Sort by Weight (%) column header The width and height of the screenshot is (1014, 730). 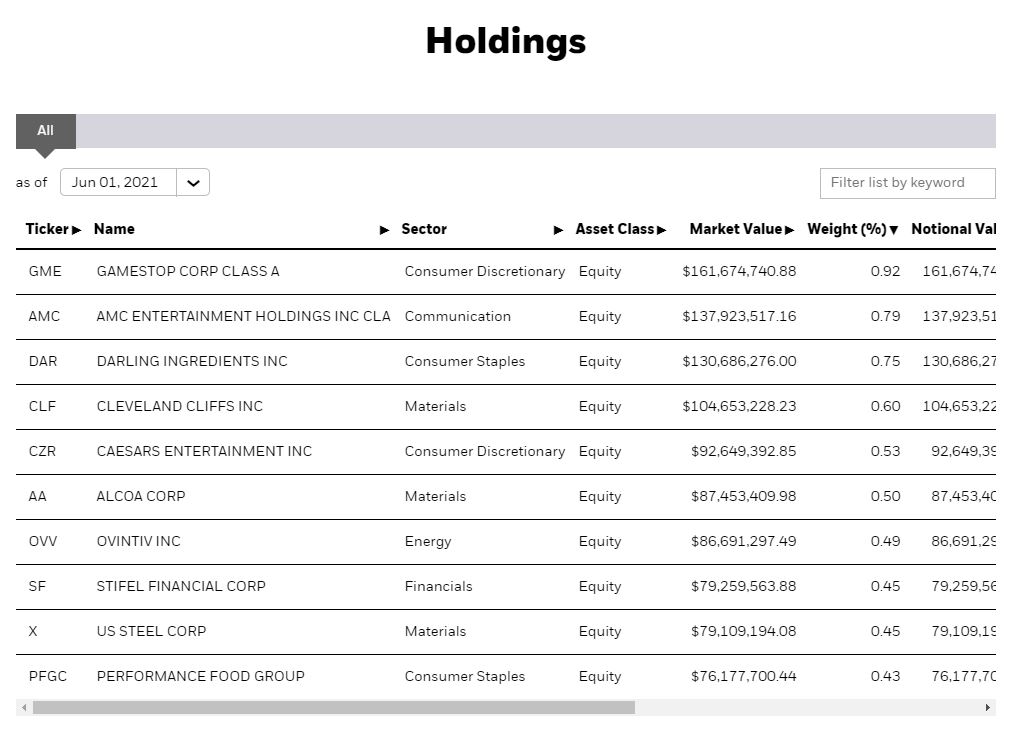[847, 229]
